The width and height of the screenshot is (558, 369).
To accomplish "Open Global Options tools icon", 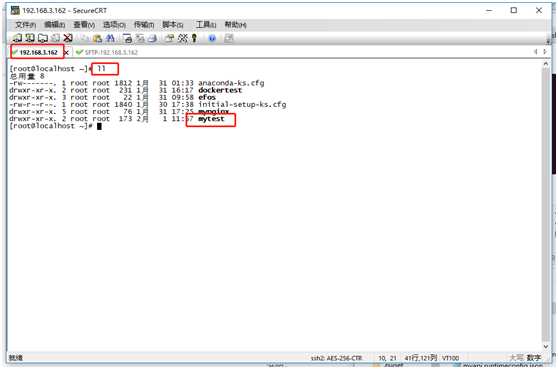I will [x=183, y=38].
